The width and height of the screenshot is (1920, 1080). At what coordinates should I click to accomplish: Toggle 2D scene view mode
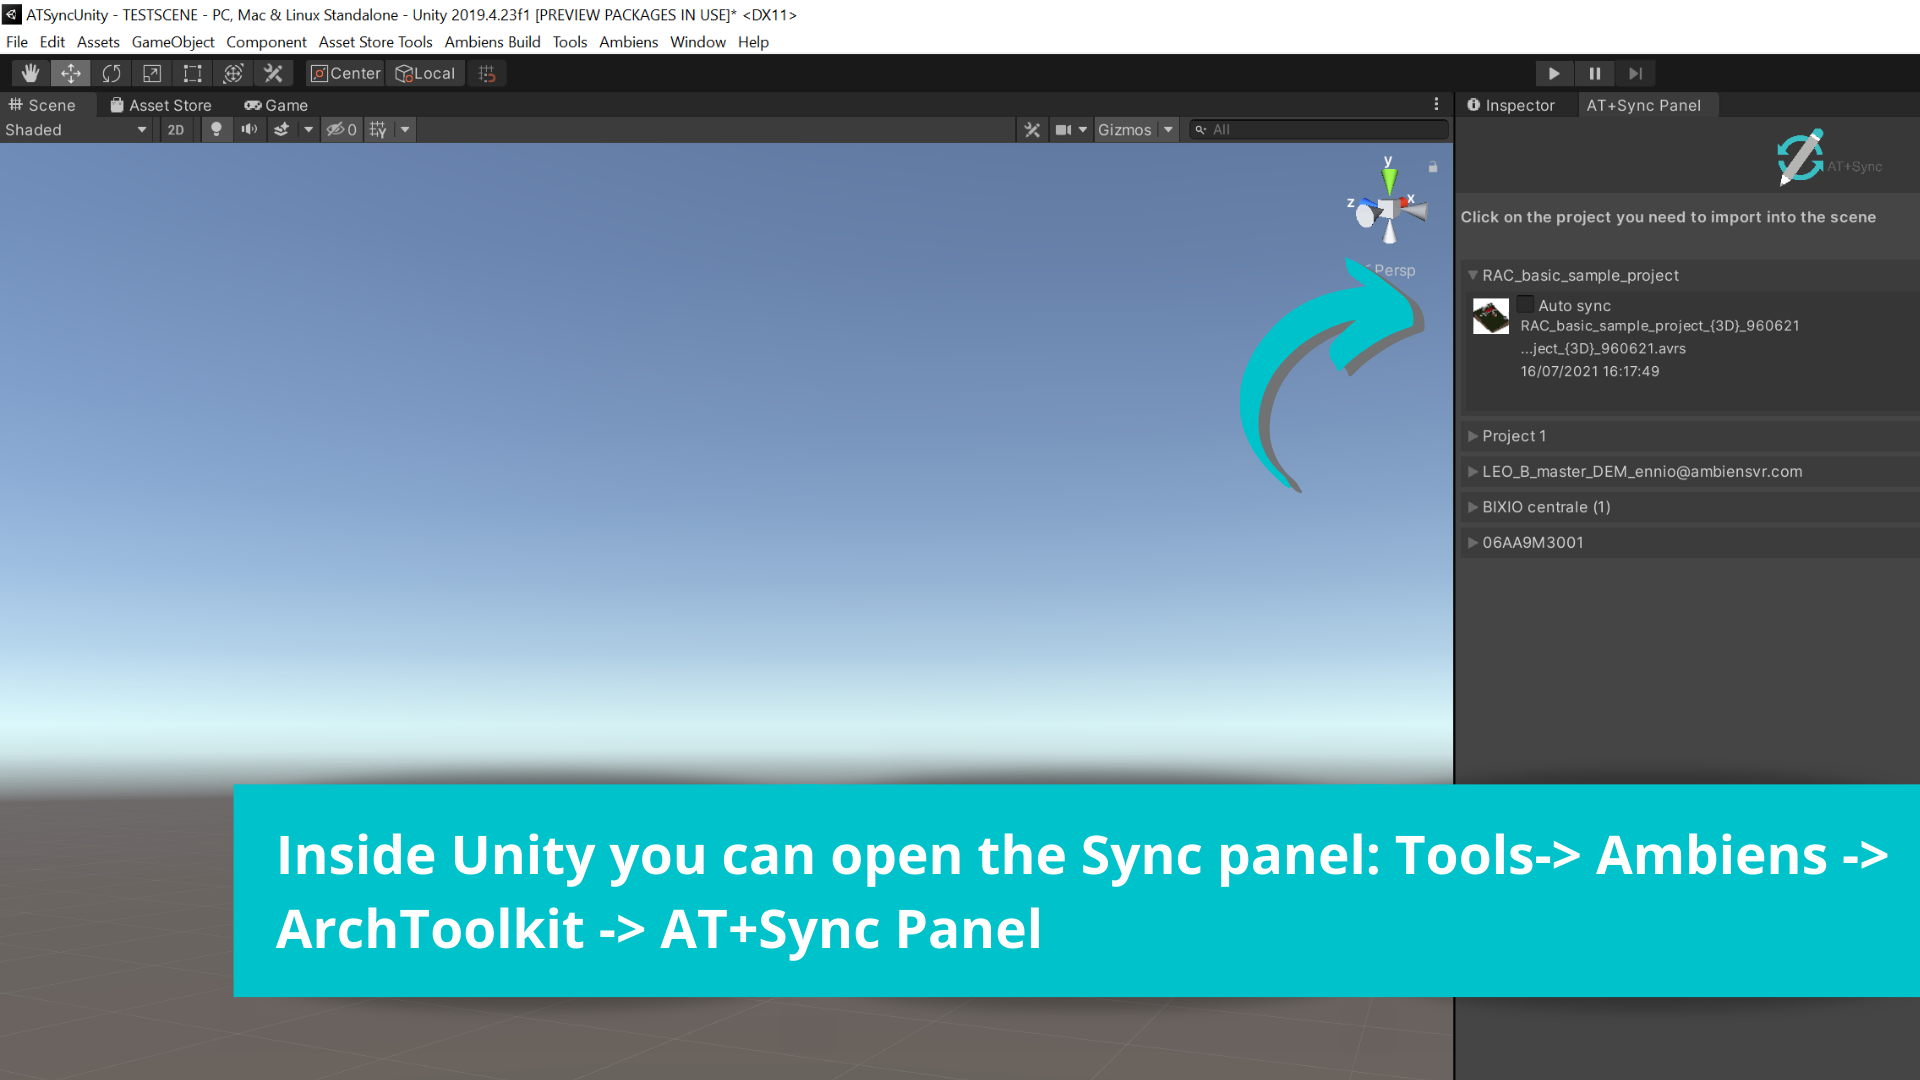click(176, 129)
